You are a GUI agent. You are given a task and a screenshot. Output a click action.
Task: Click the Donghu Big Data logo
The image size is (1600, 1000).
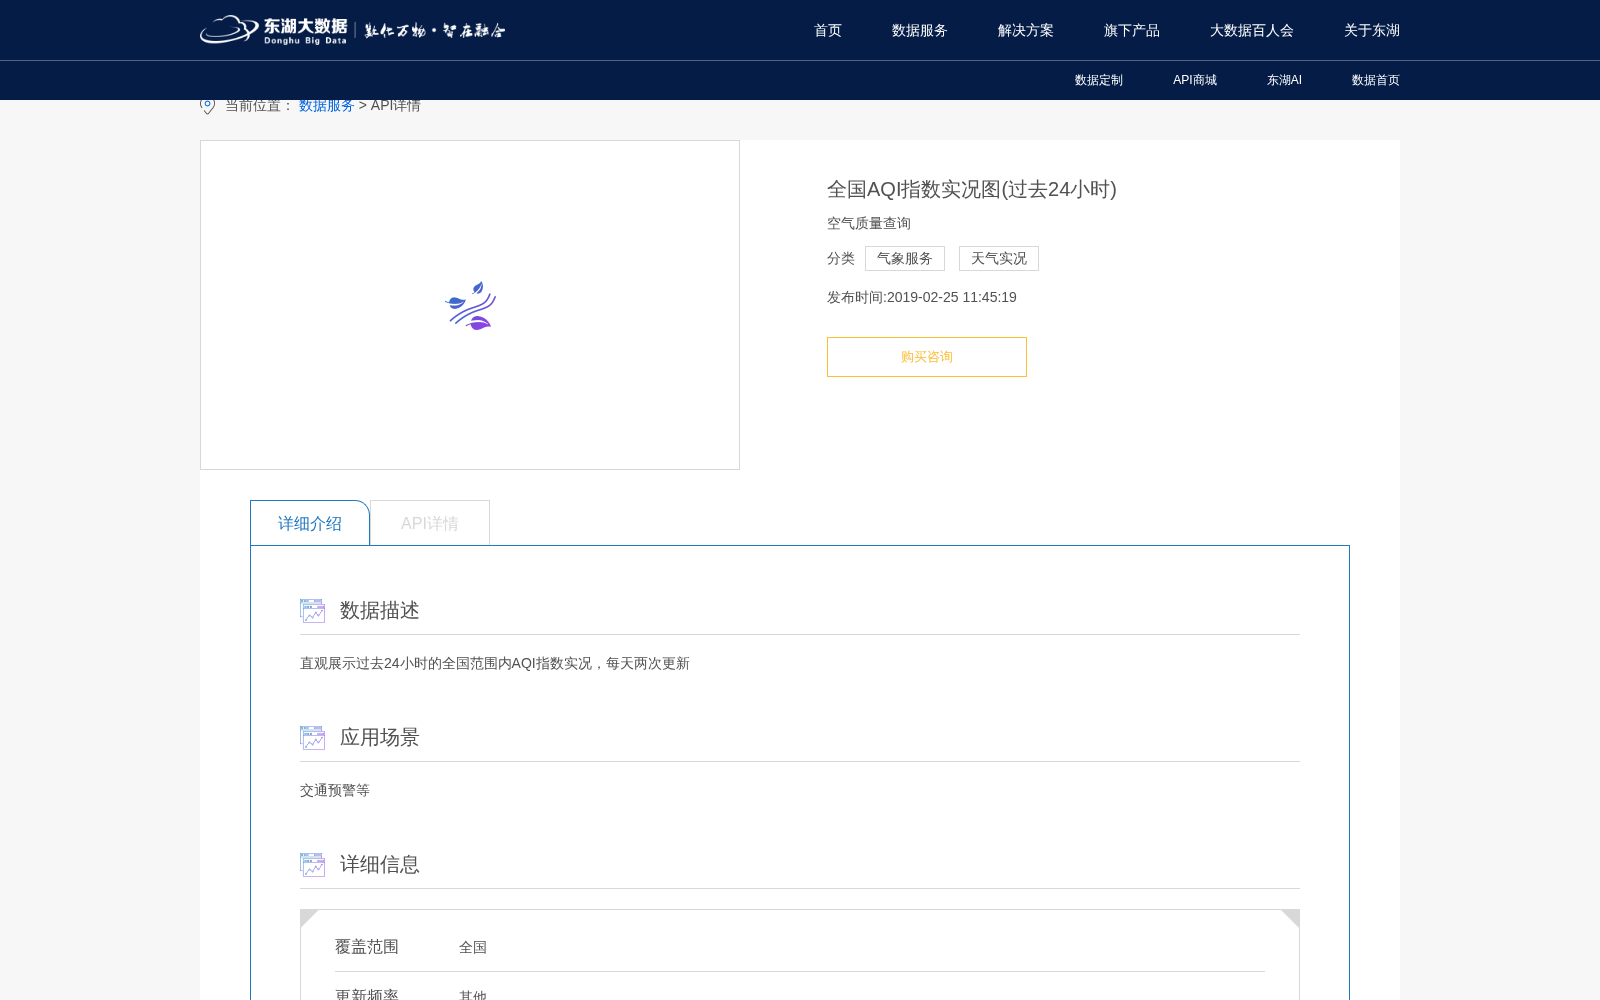(x=274, y=30)
